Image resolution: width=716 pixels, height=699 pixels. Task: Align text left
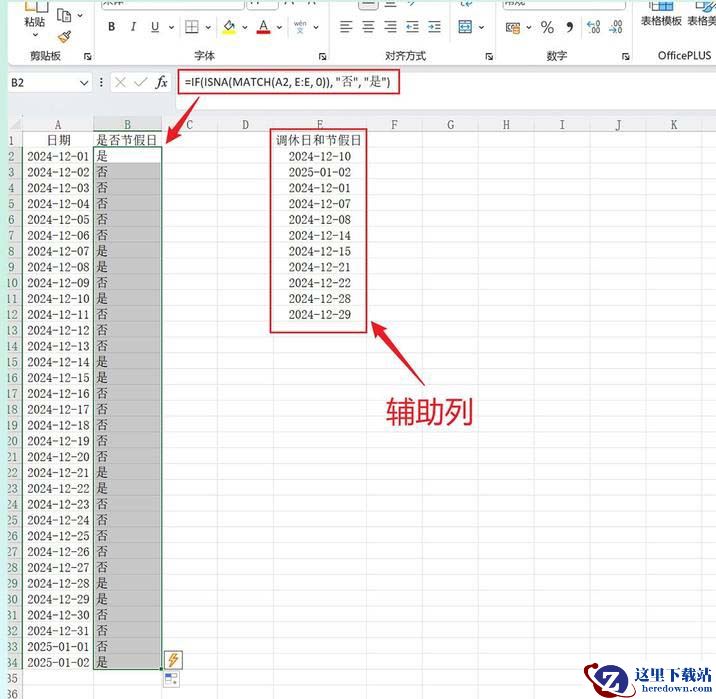[346, 27]
